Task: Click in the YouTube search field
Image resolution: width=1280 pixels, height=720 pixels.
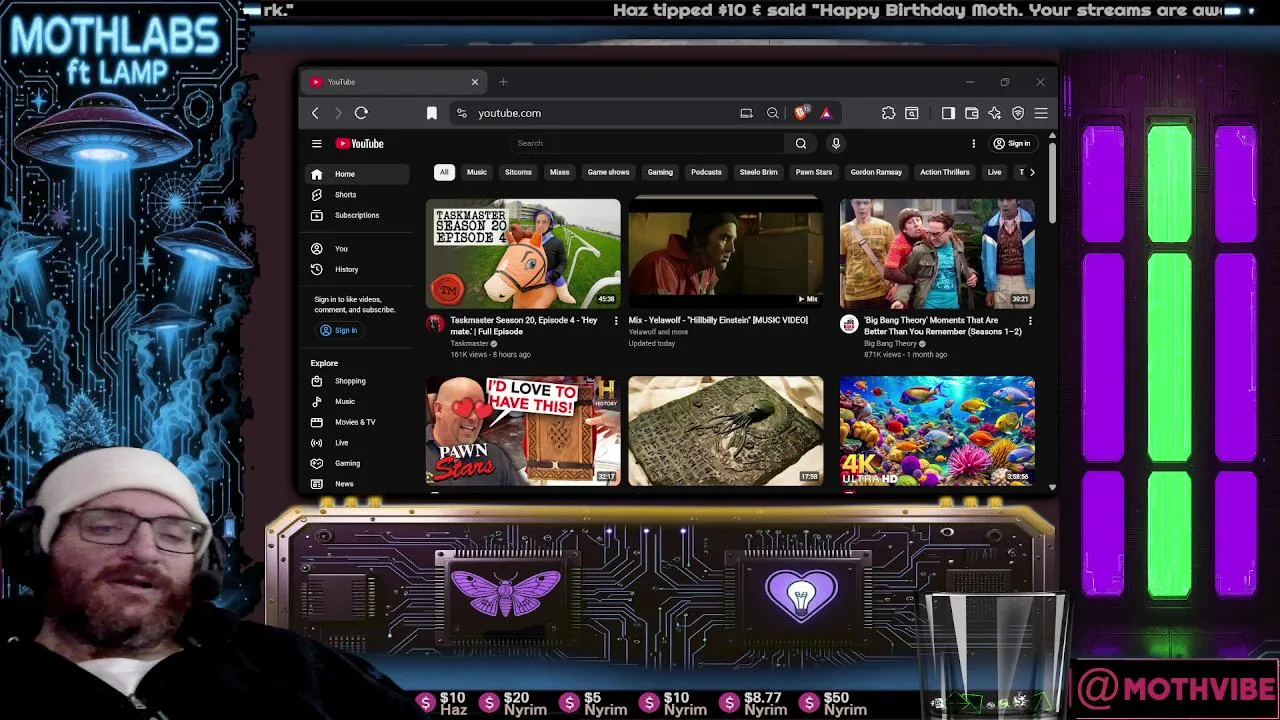Action: [650, 143]
